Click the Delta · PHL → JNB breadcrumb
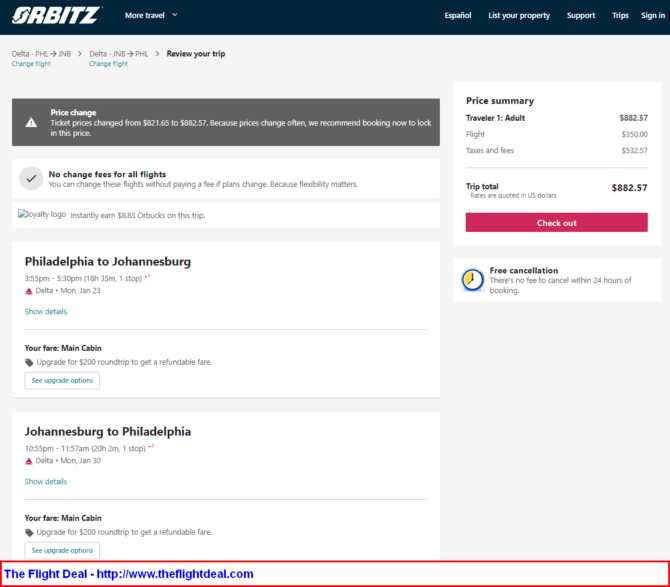The image size is (670, 587). [x=41, y=54]
